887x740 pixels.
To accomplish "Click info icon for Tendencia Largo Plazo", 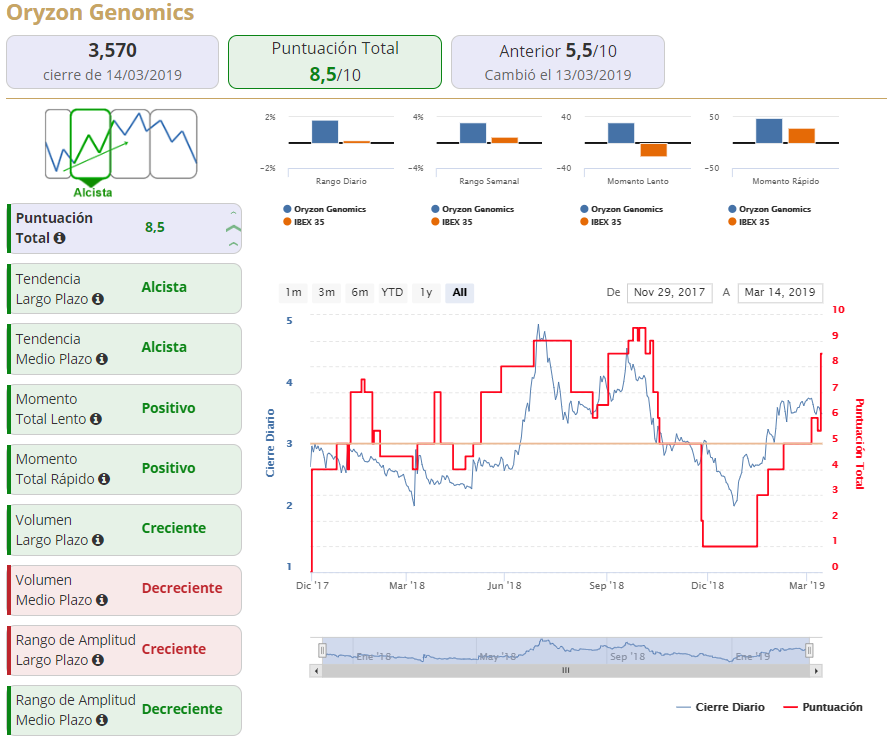I will pyautogui.click(x=98, y=299).
